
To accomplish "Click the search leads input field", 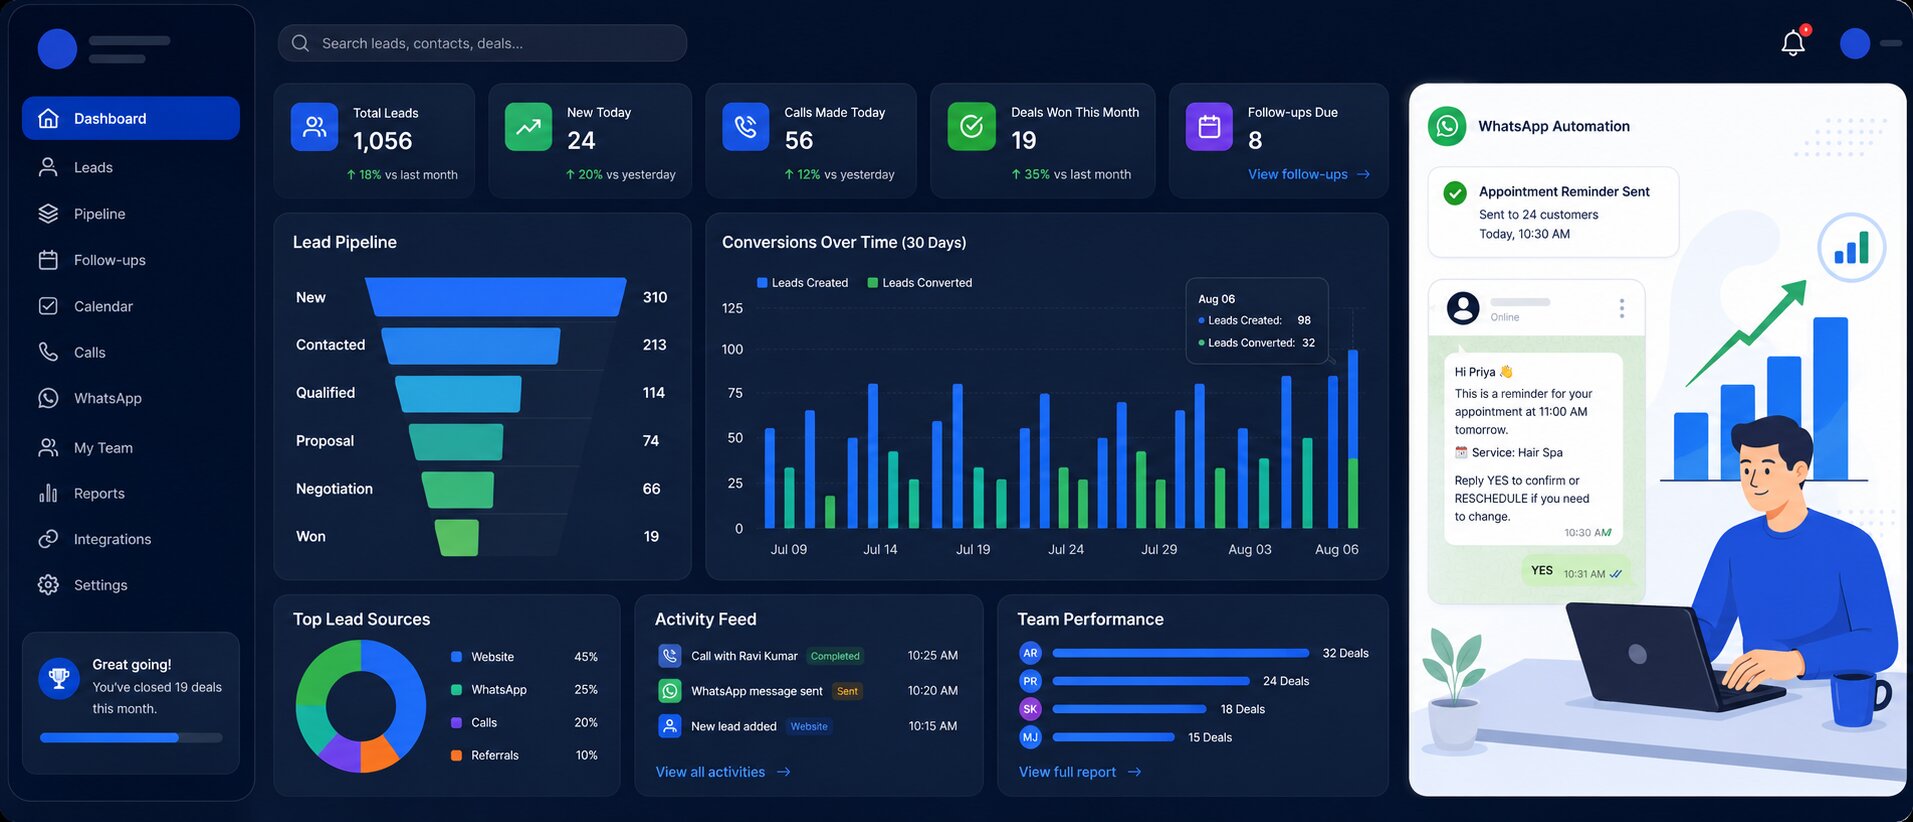I will click(482, 43).
